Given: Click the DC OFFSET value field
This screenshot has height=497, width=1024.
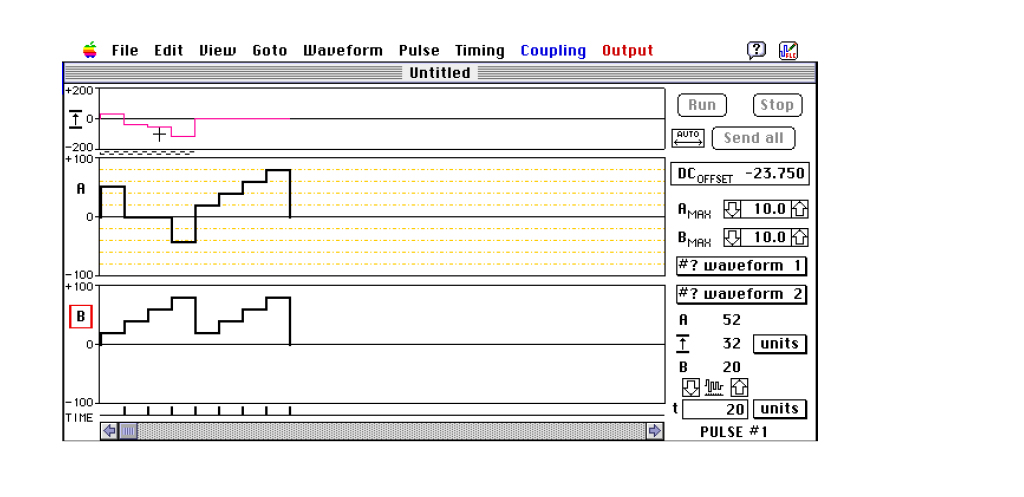Looking at the screenshot, I should point(739,174).
